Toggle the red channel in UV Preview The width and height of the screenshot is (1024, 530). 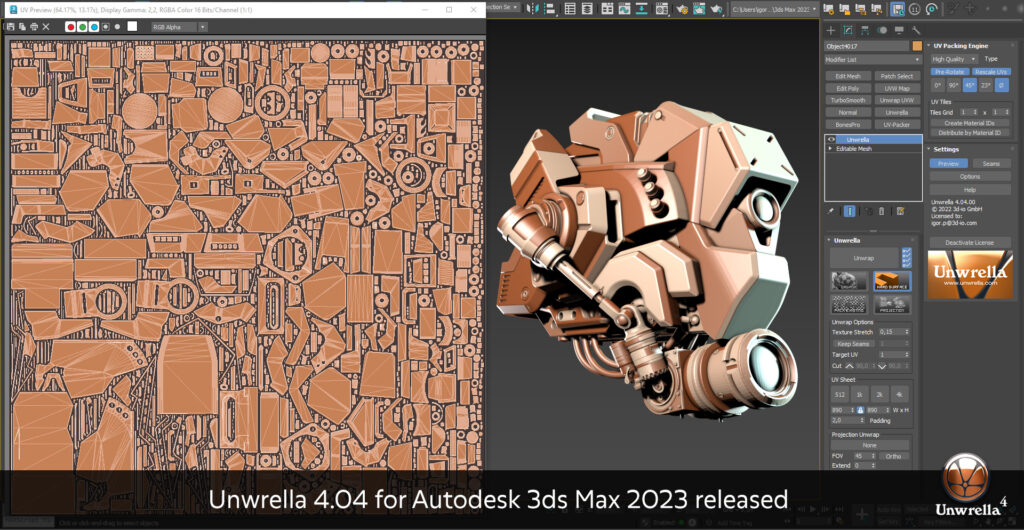(71, 27)
